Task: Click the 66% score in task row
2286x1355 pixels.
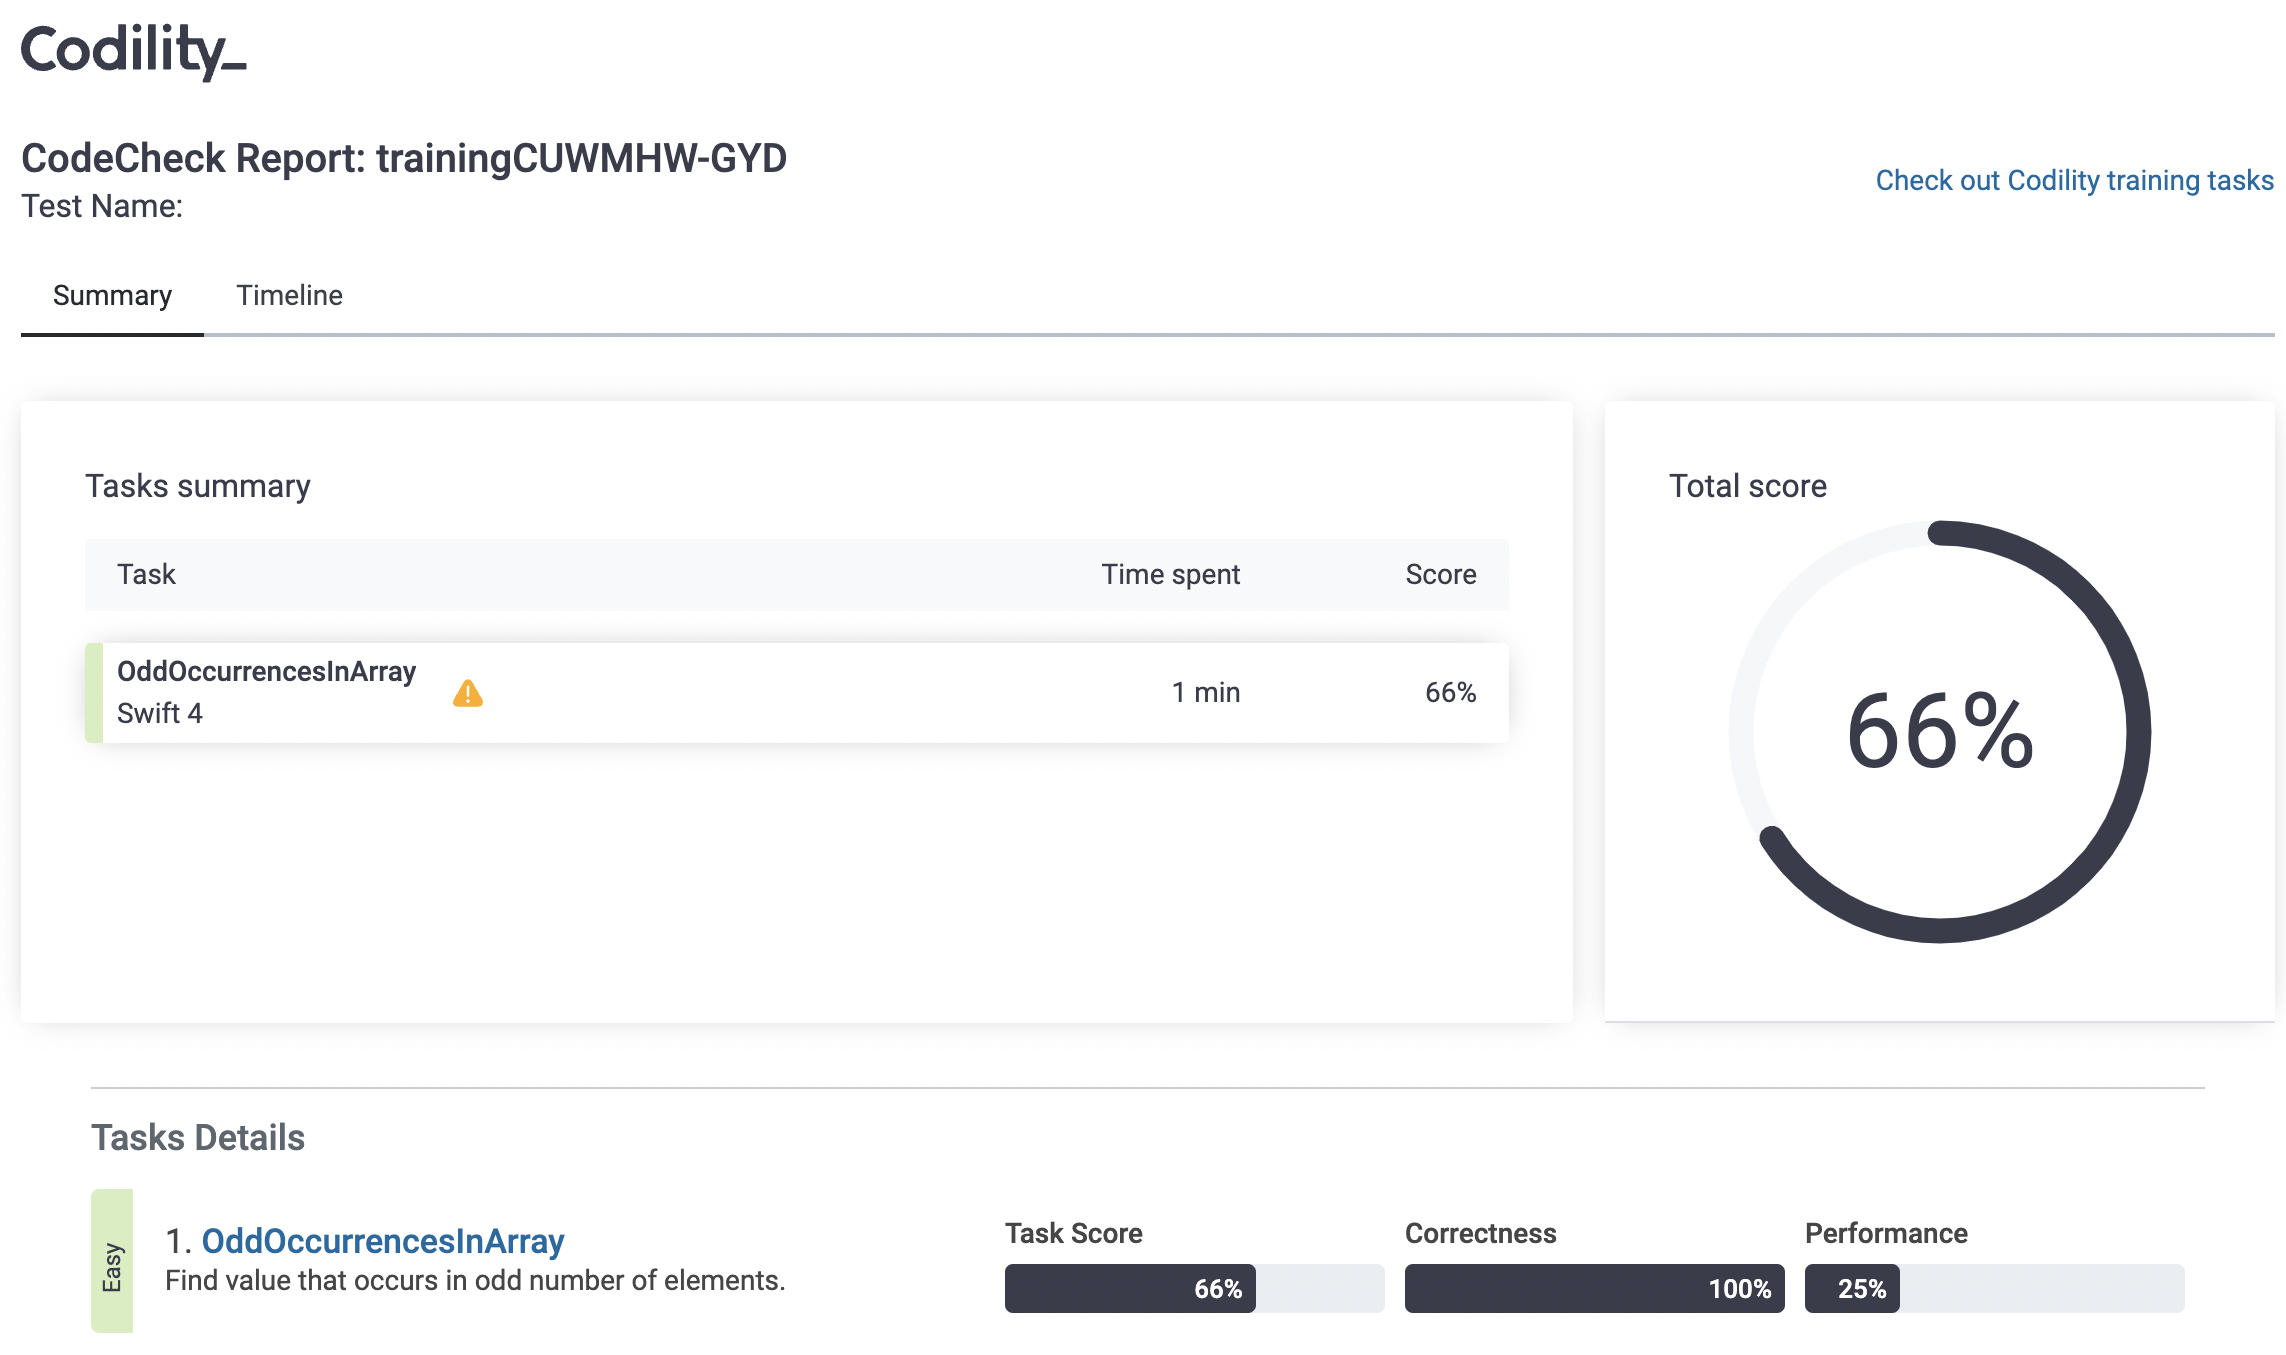Action: point(1450,693)
